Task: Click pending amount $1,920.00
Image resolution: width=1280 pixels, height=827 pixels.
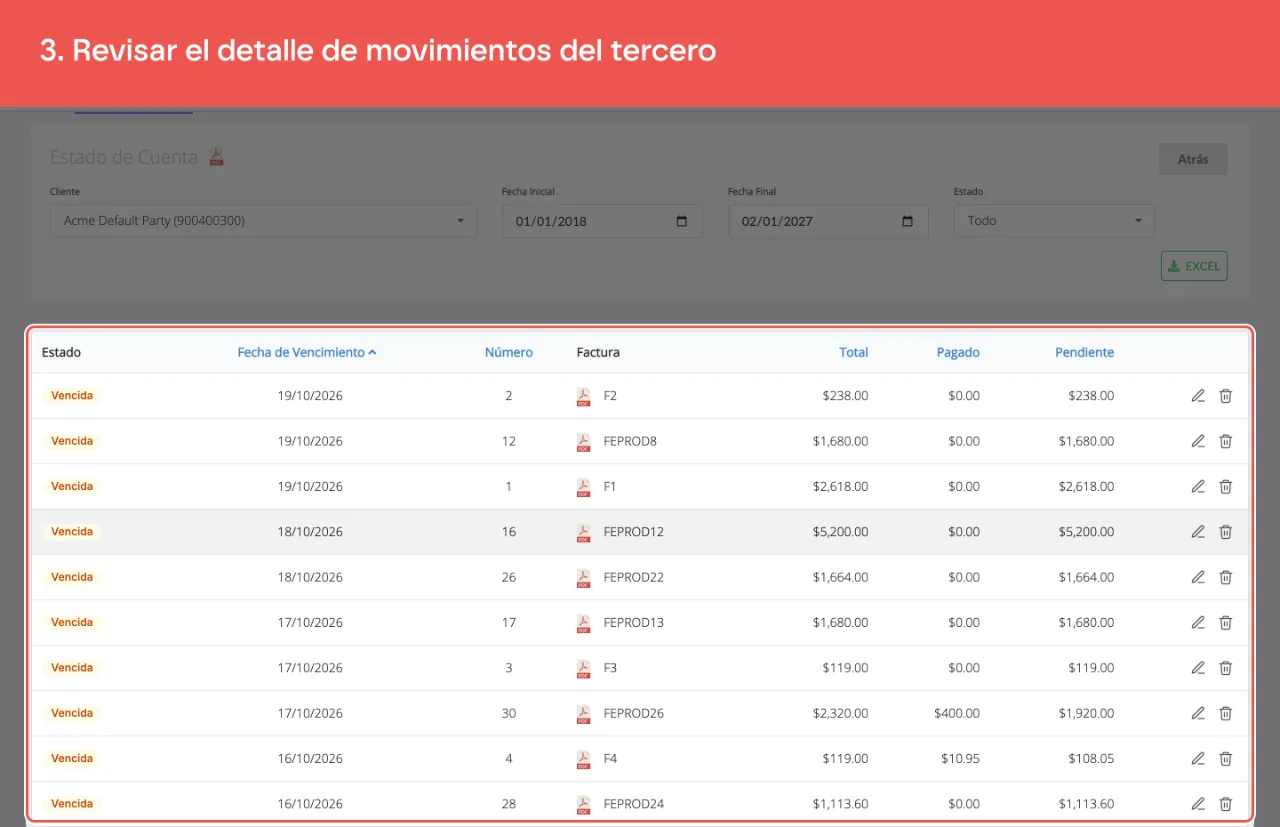Action: 1086,713
